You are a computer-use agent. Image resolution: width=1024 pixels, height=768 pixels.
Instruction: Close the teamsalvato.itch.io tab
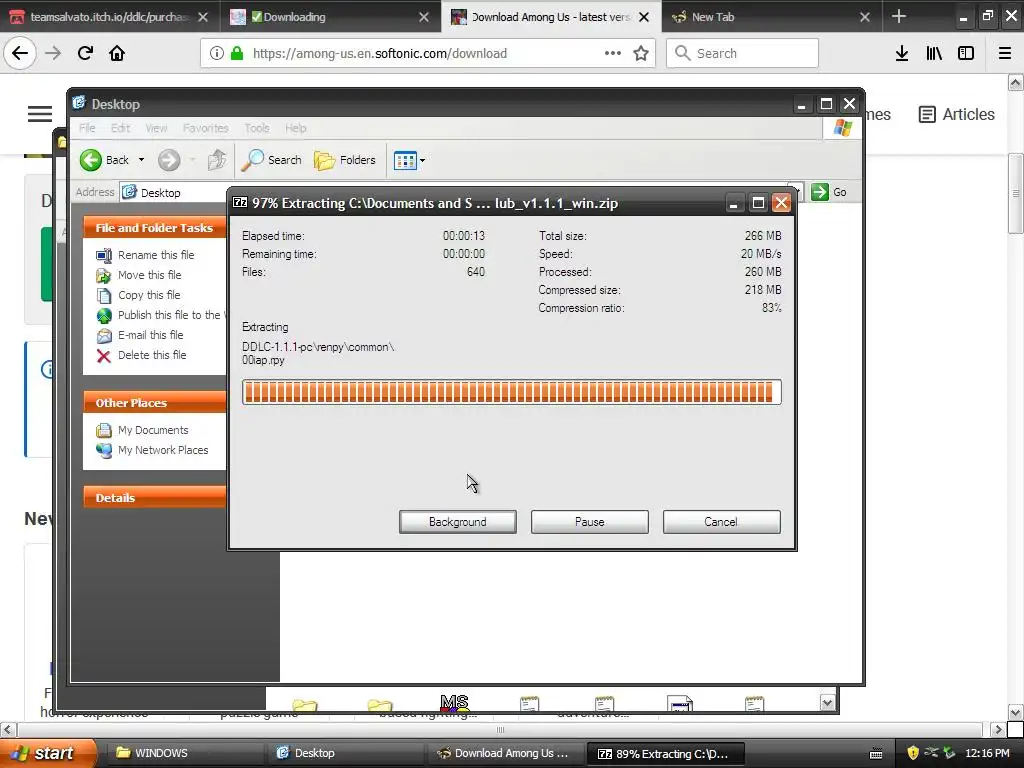point(203,17)
